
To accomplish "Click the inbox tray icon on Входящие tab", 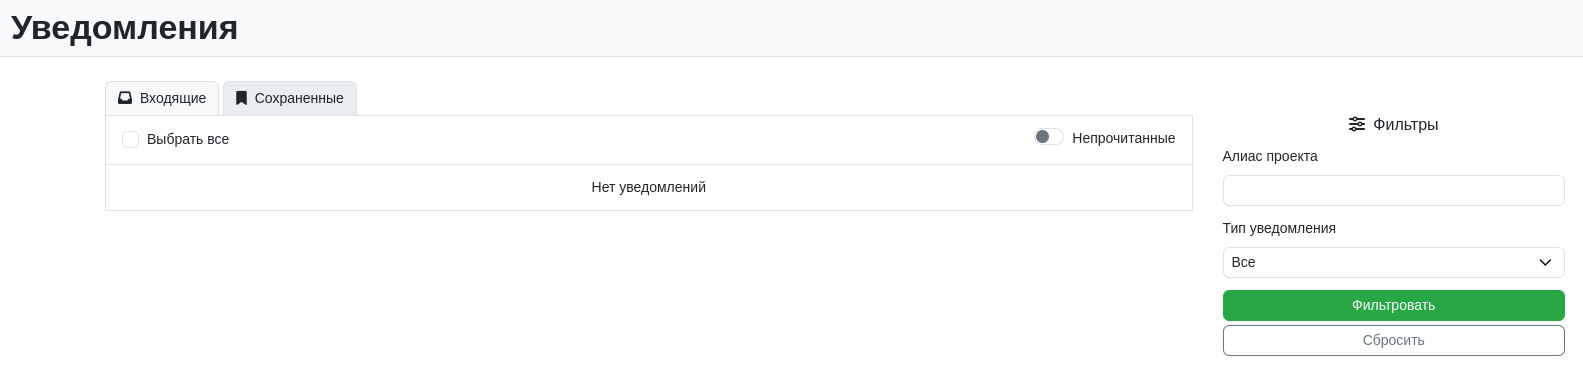I will [125, 98].
